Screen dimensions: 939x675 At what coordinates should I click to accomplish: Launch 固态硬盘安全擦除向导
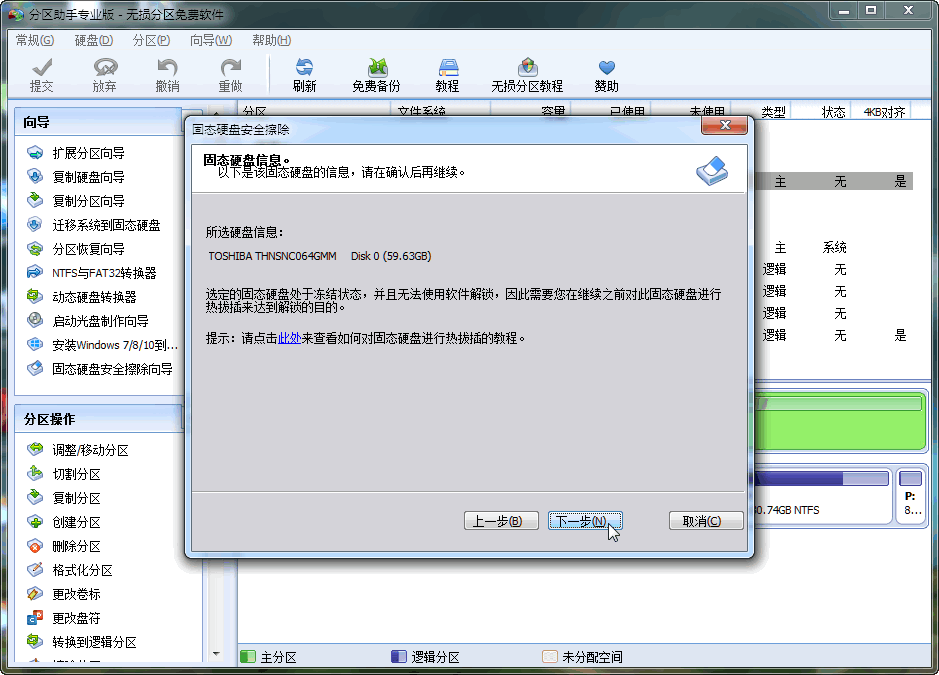[101, 369]
